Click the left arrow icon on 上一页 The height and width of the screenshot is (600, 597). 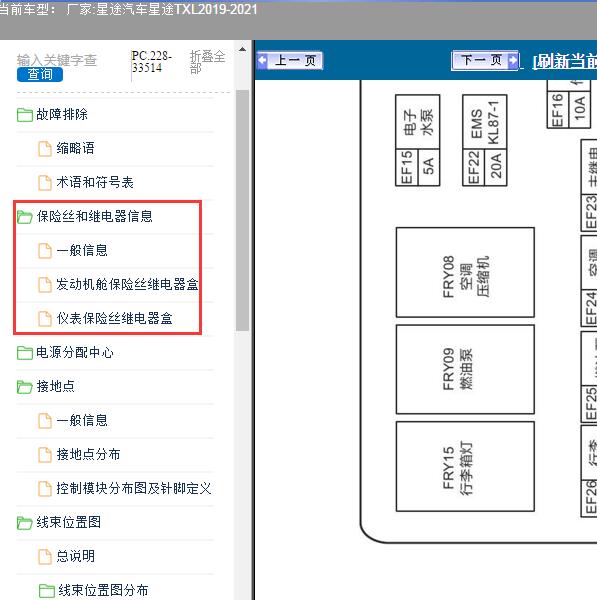263,60
